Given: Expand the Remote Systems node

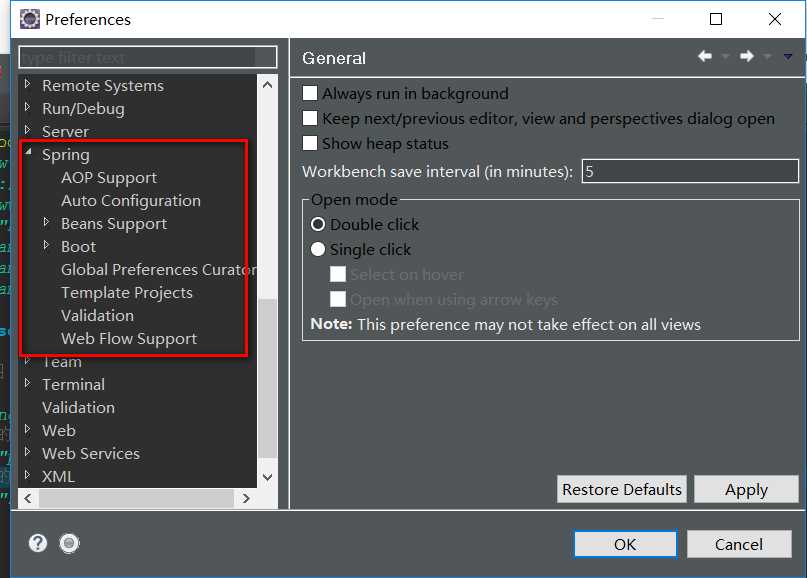Looking at the screenshot, I should coord(28,83).
